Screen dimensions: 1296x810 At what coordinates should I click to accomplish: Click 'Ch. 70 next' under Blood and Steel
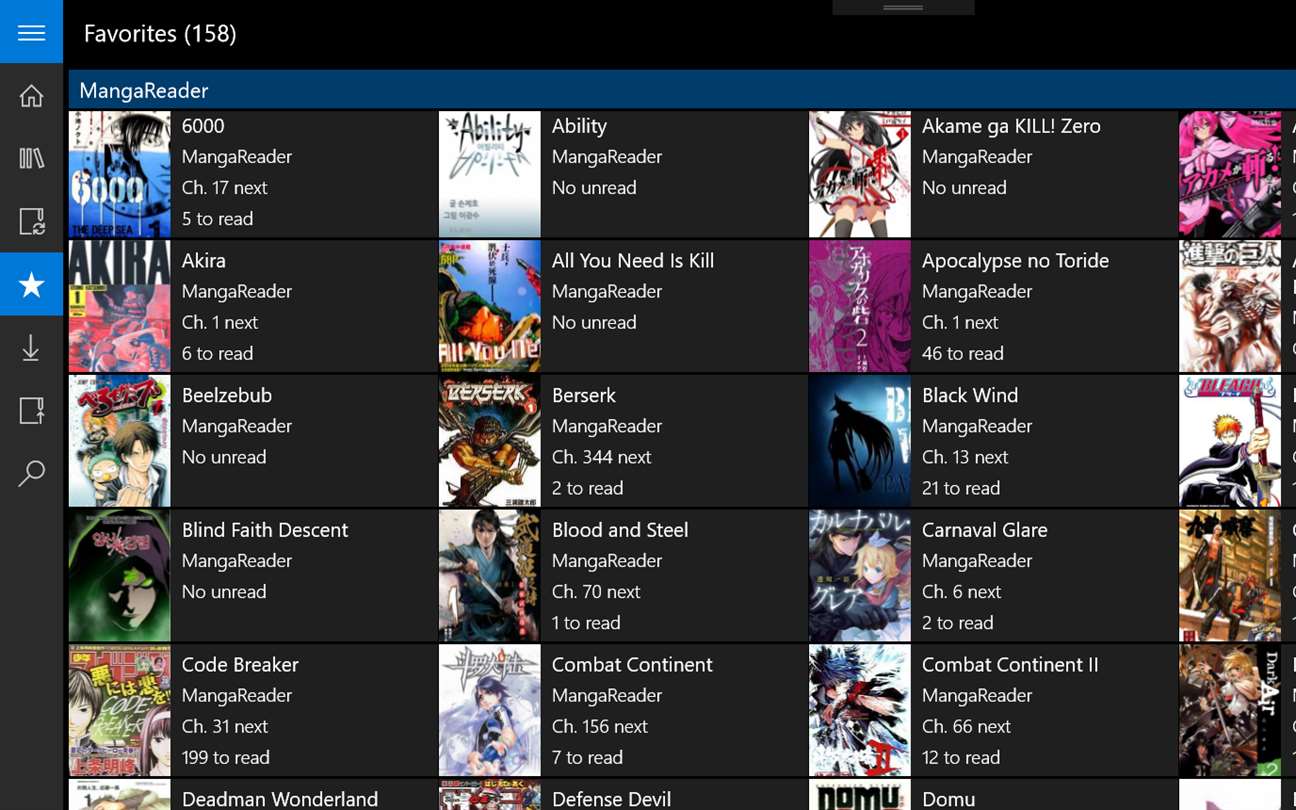pyautogui.click(x=596, y=591)
